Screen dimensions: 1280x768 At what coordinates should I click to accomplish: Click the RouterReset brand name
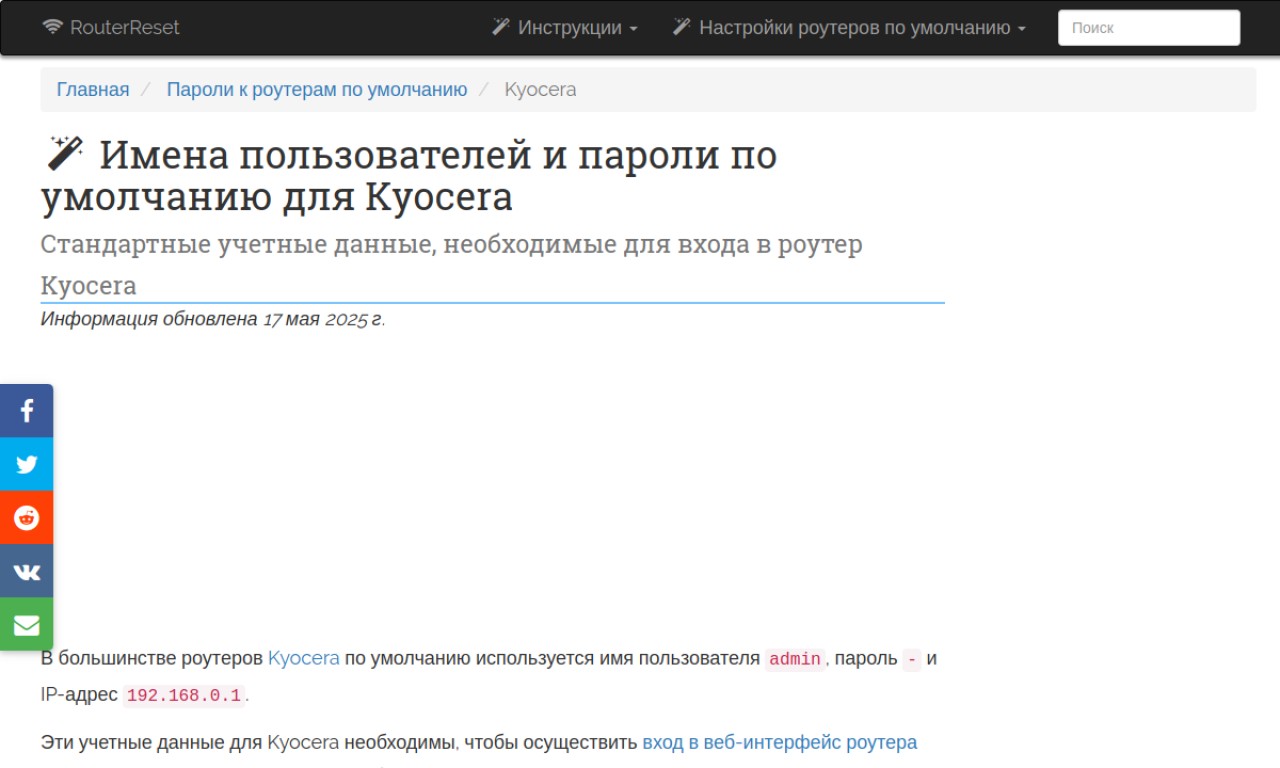pyautogui.click(x=125, y=27)
